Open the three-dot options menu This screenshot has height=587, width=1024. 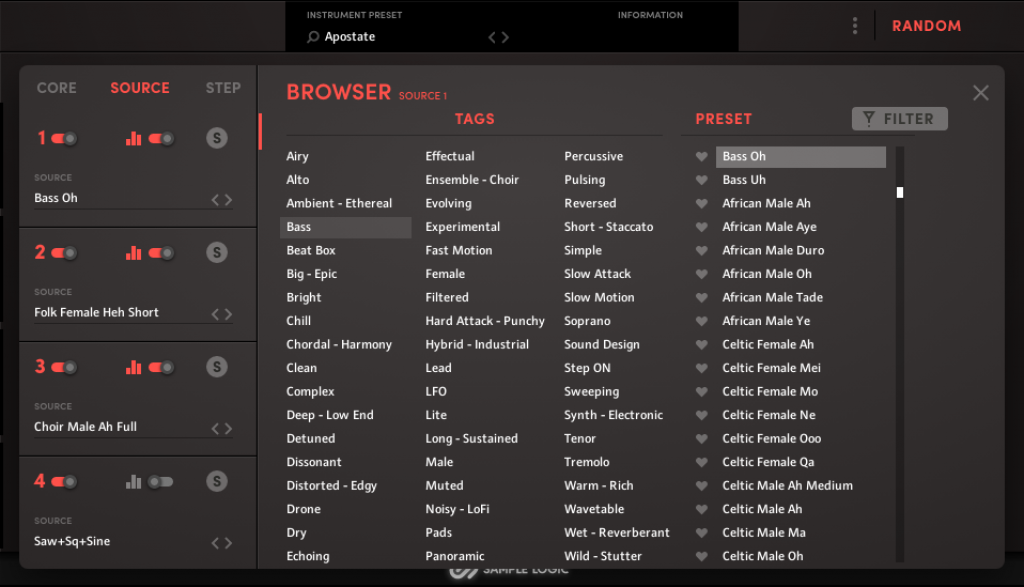click(x=855, y=25)
